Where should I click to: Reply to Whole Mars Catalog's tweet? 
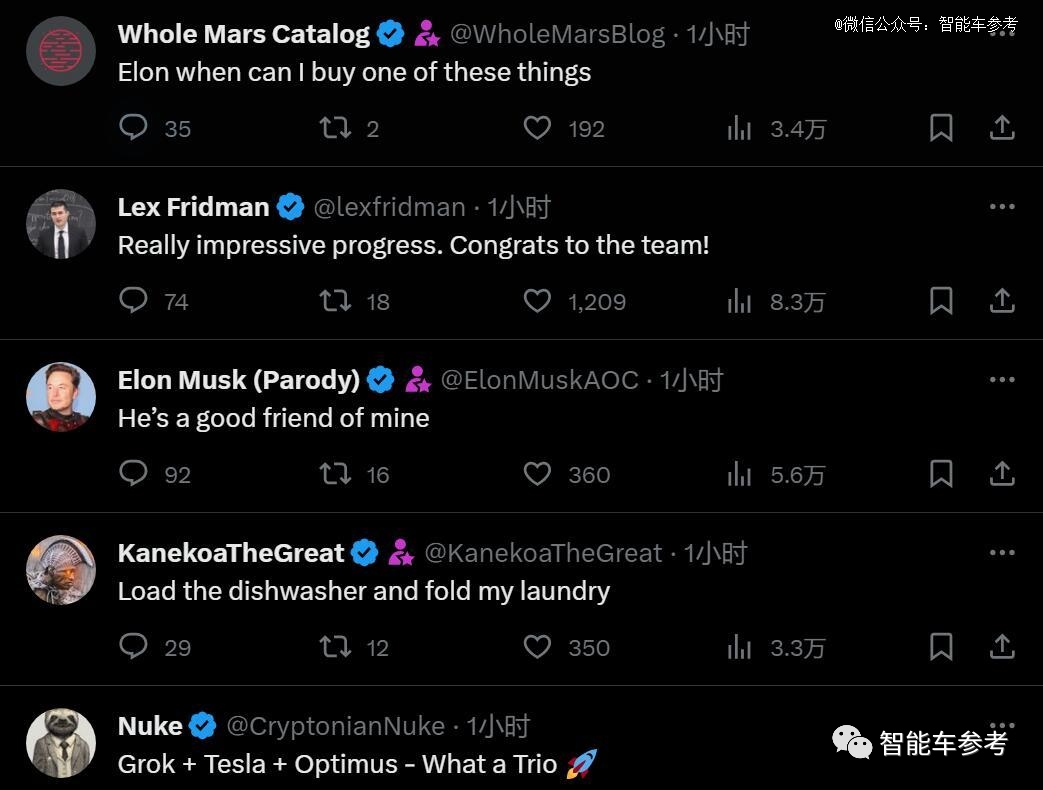(x=134, y=128)
